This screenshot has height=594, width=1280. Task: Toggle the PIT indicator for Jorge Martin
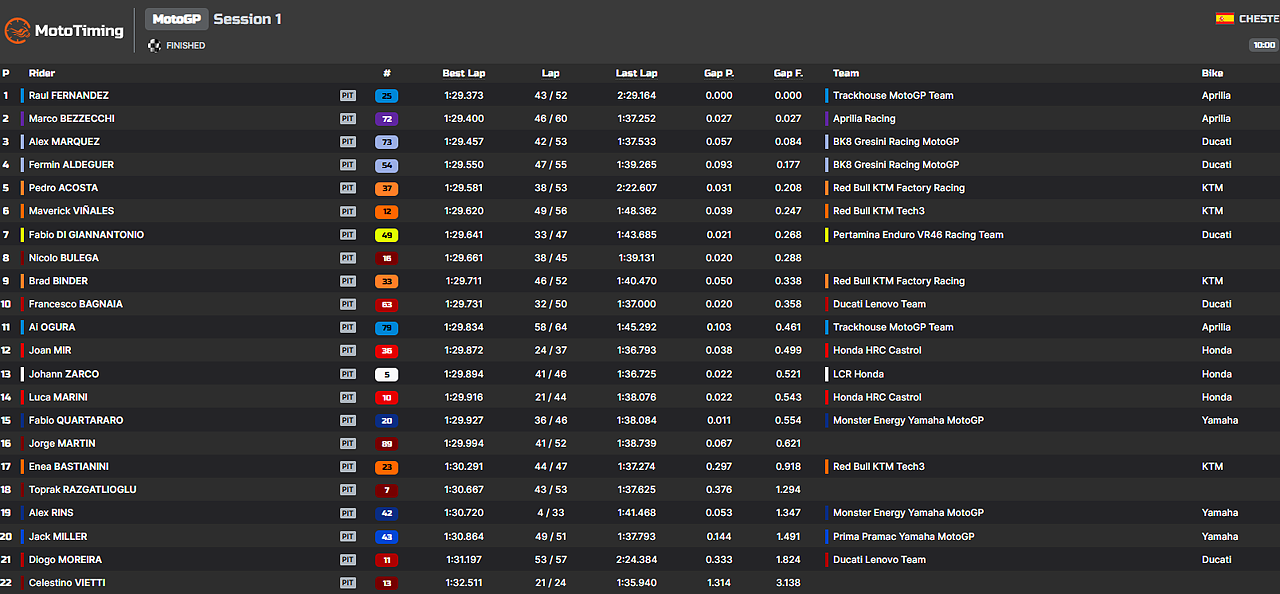click(347, 443)
